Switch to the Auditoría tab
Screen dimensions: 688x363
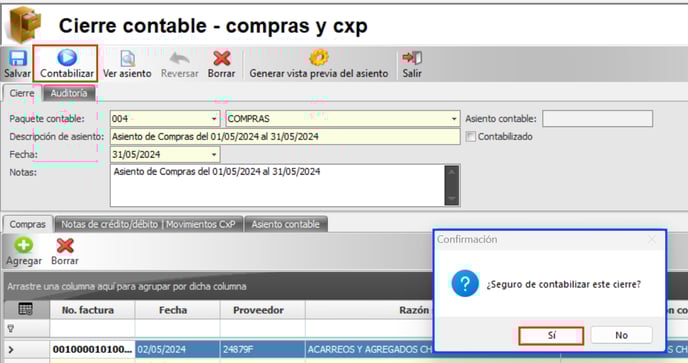69,93
